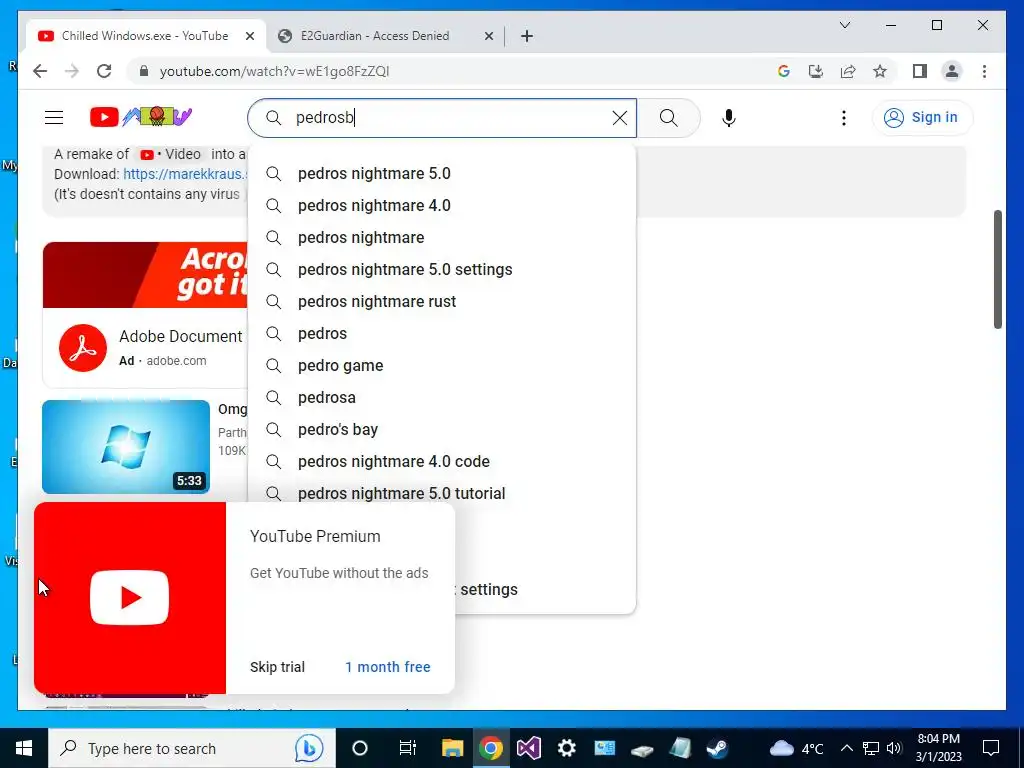
Task: Open File Explorer from taskbar
Action: (x=453, y=748)
